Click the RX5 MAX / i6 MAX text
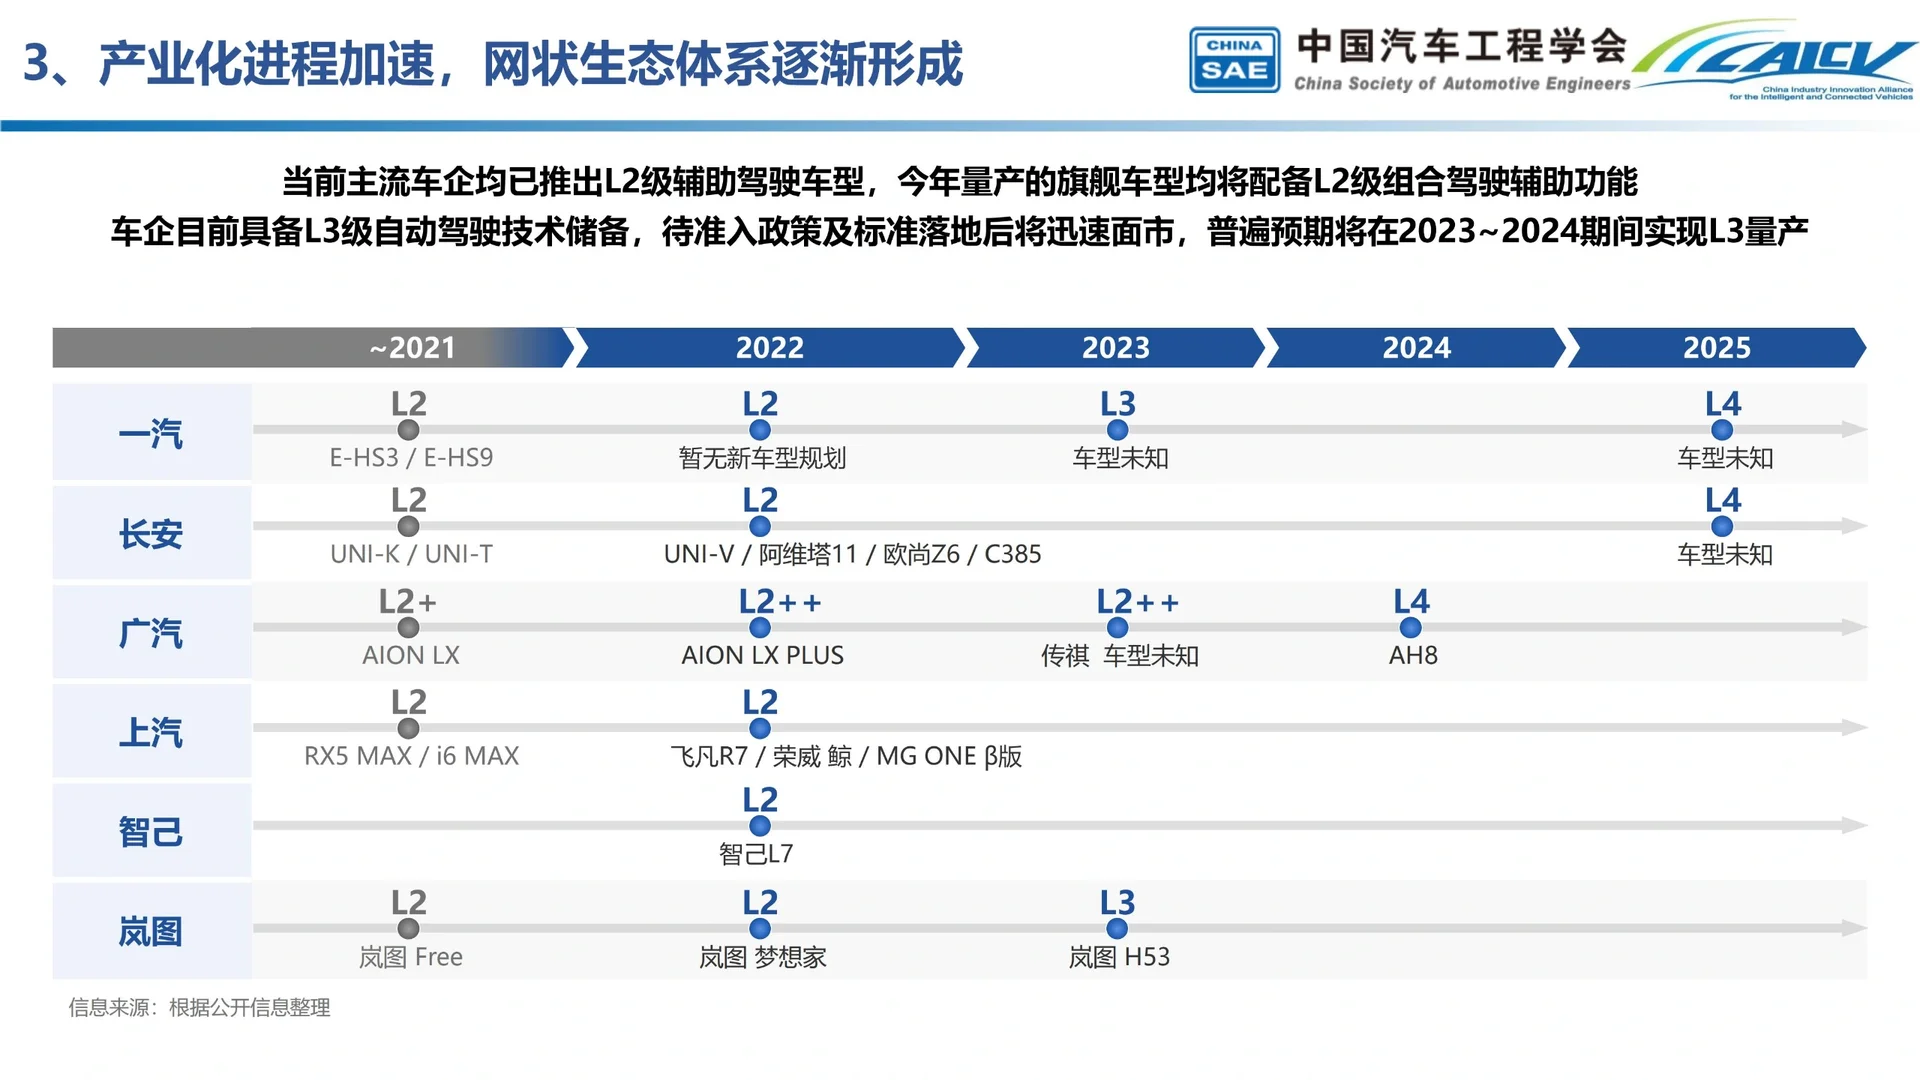 411,756
